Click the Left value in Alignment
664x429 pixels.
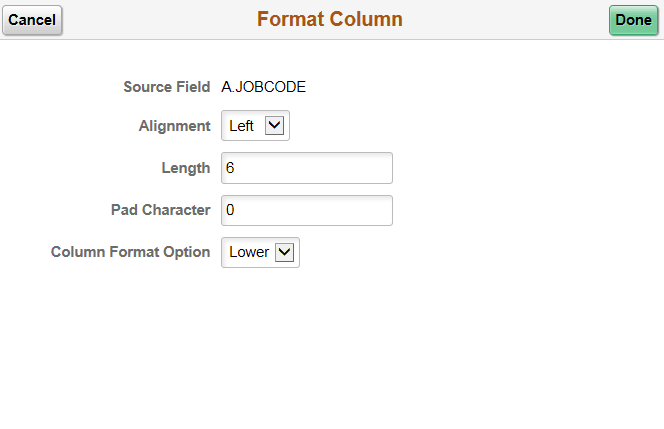tap(241, 126)
